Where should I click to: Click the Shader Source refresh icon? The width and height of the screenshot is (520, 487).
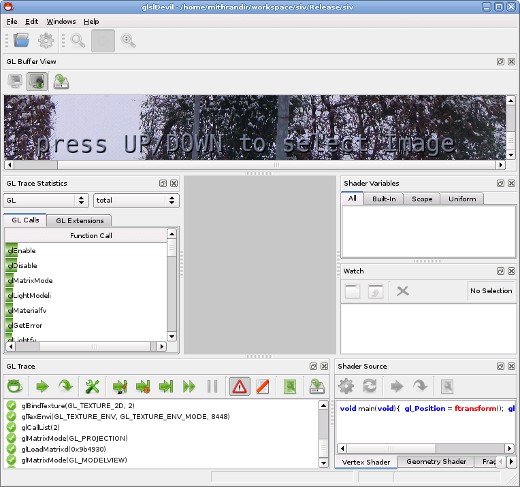tap(370, 386)
